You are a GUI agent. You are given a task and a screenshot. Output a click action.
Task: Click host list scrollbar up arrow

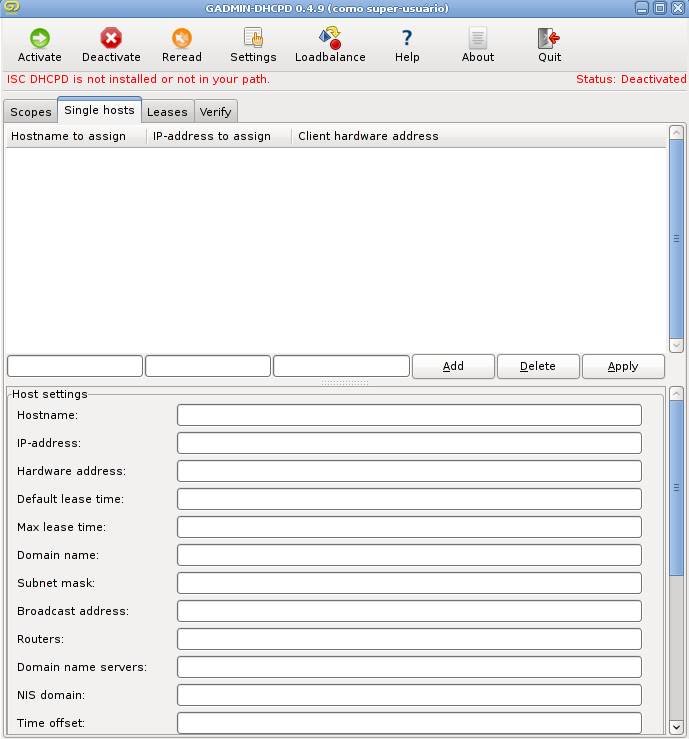pos(676,132)
